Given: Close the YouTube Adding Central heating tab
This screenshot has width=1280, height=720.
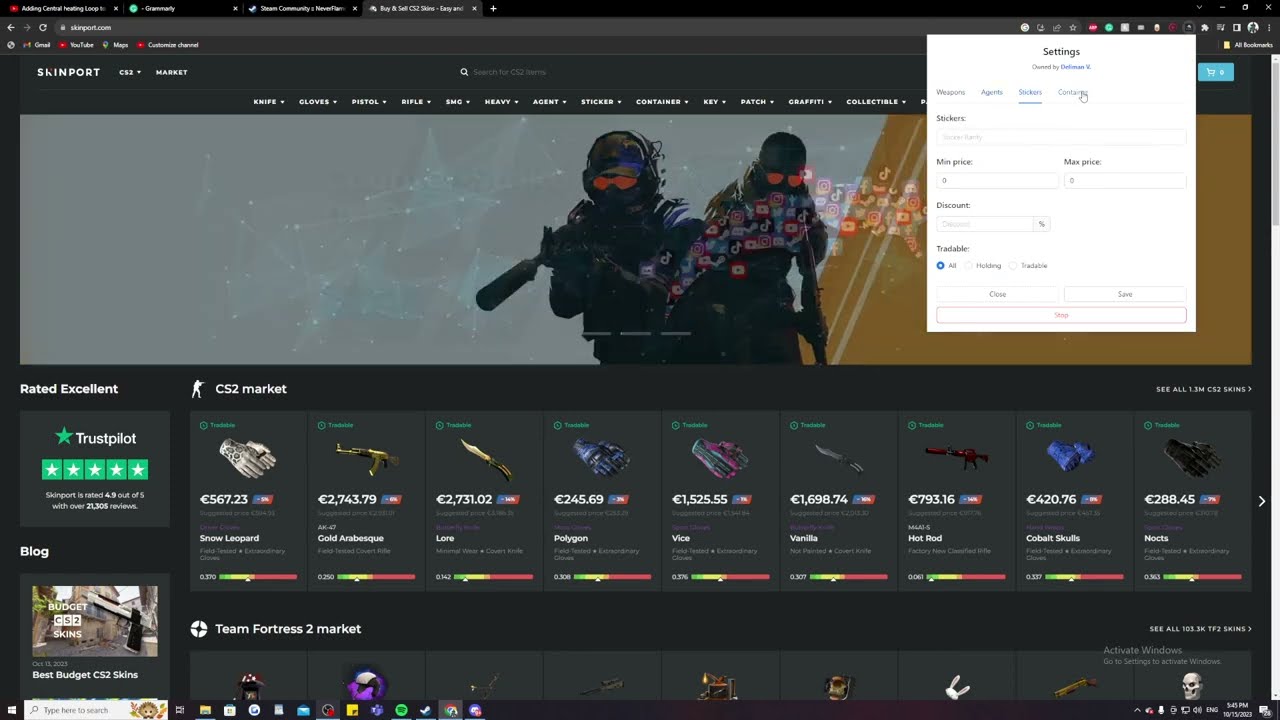Looking at the screenshot, I should click(x=117, y=8).
